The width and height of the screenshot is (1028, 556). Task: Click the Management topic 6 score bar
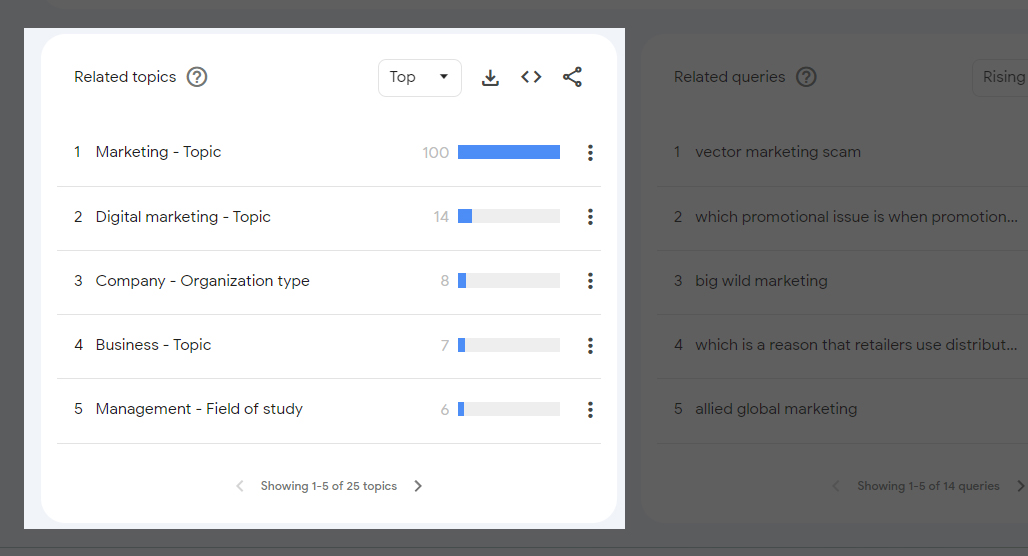point(509,409)
